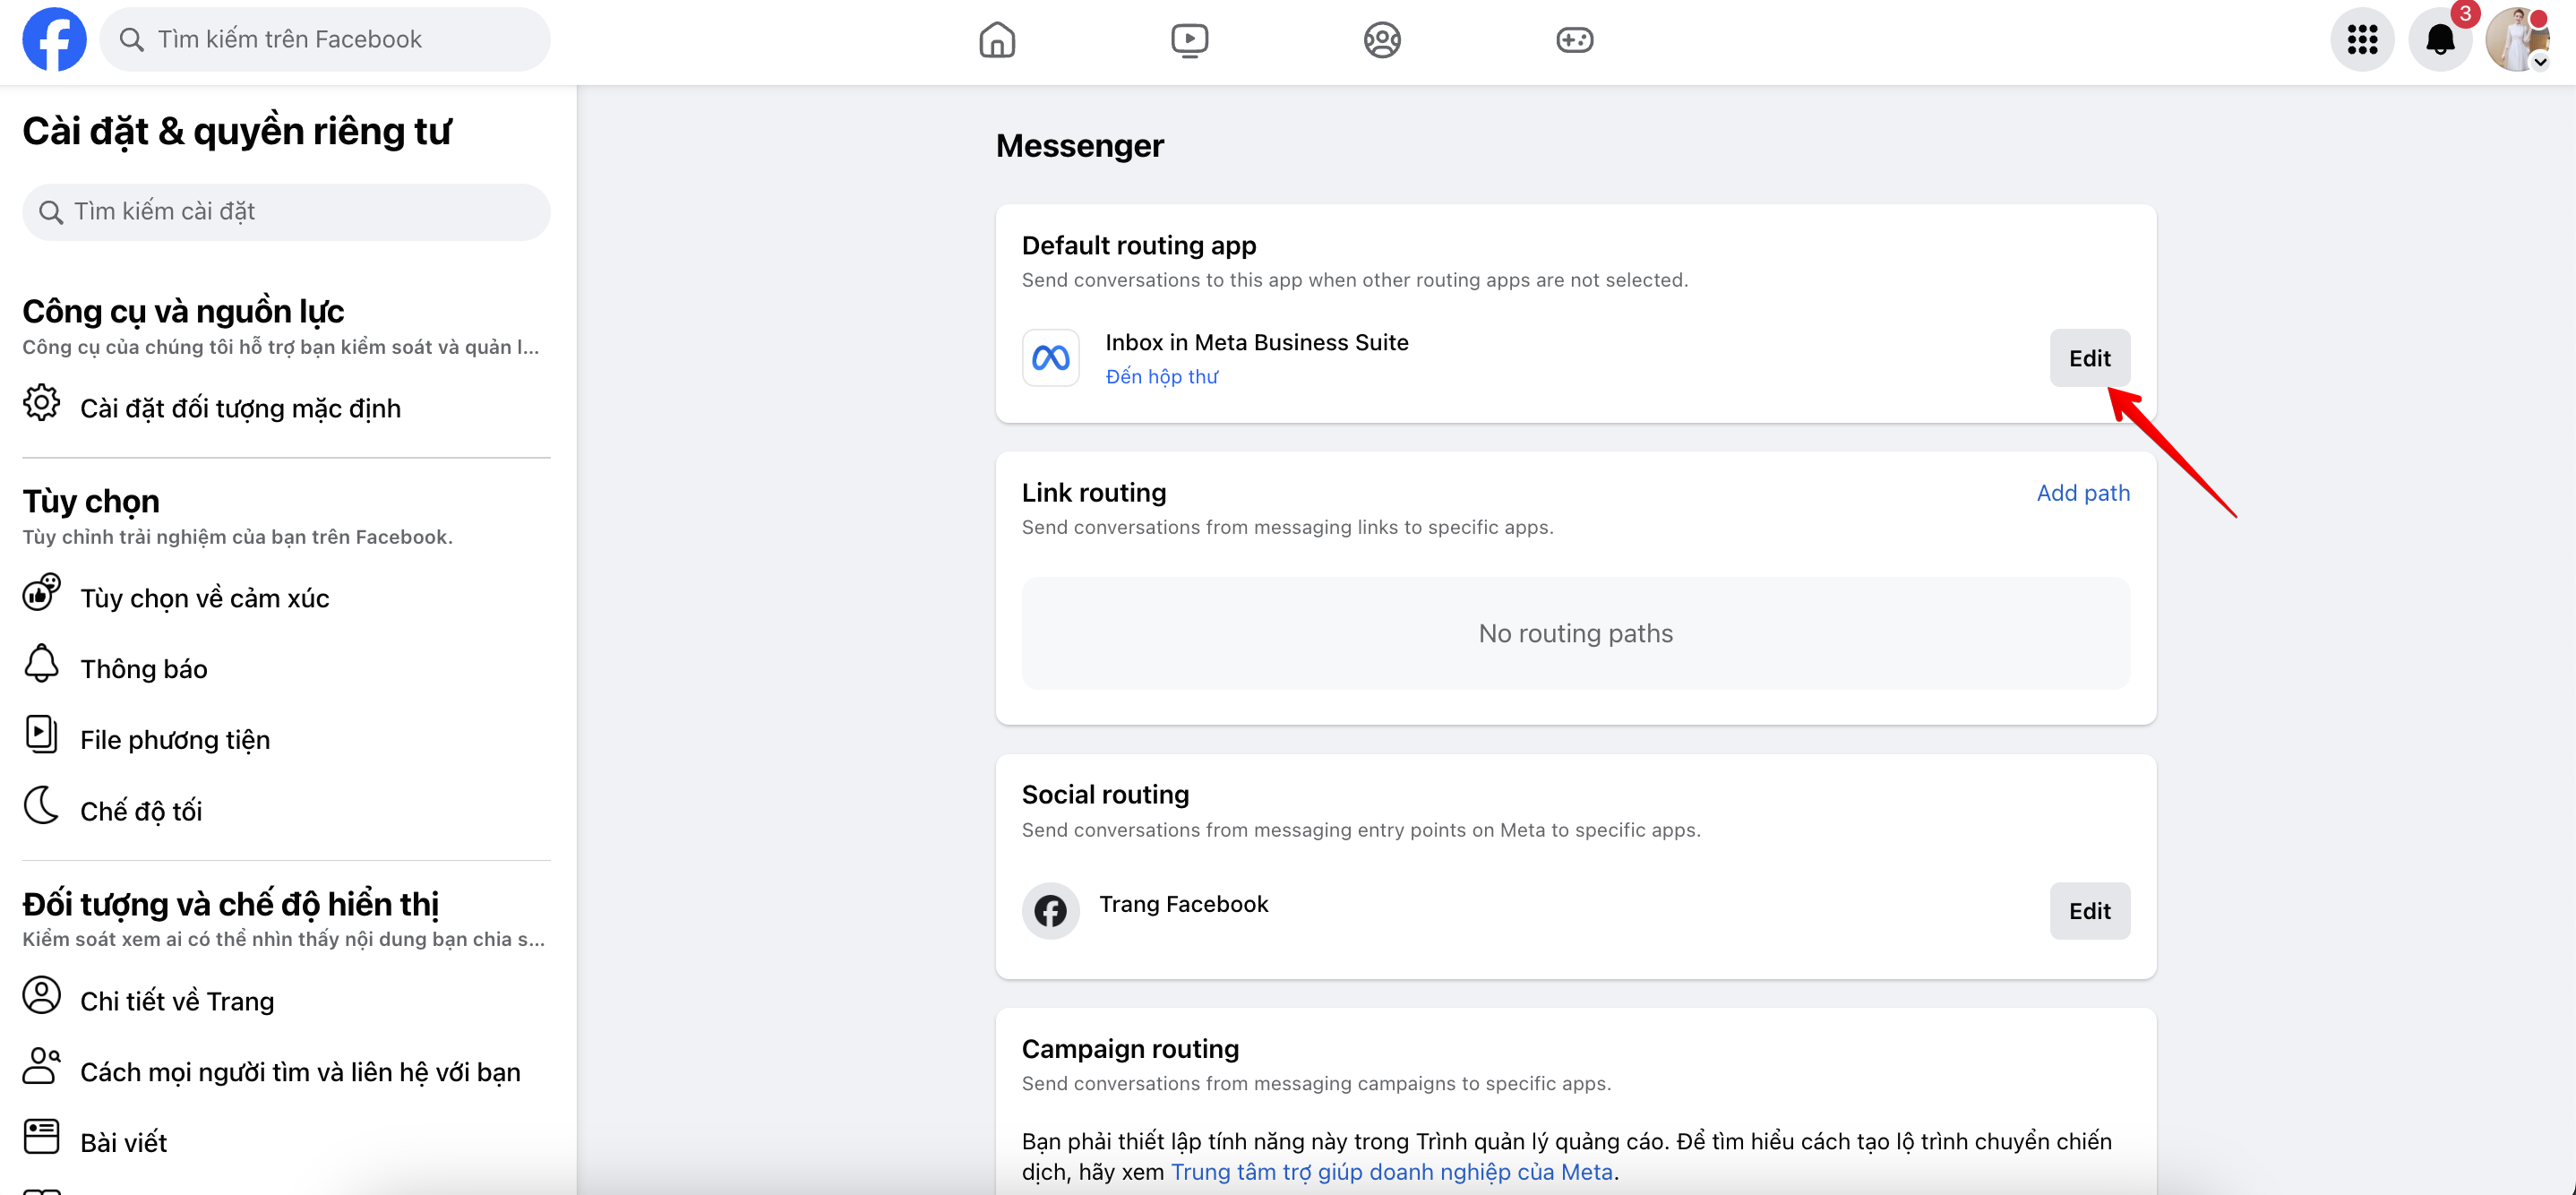Open the Gaming icon in top bar
Image resolution: width=2576 pixels, height=1195 pixels.
[x=1574, y=40]
